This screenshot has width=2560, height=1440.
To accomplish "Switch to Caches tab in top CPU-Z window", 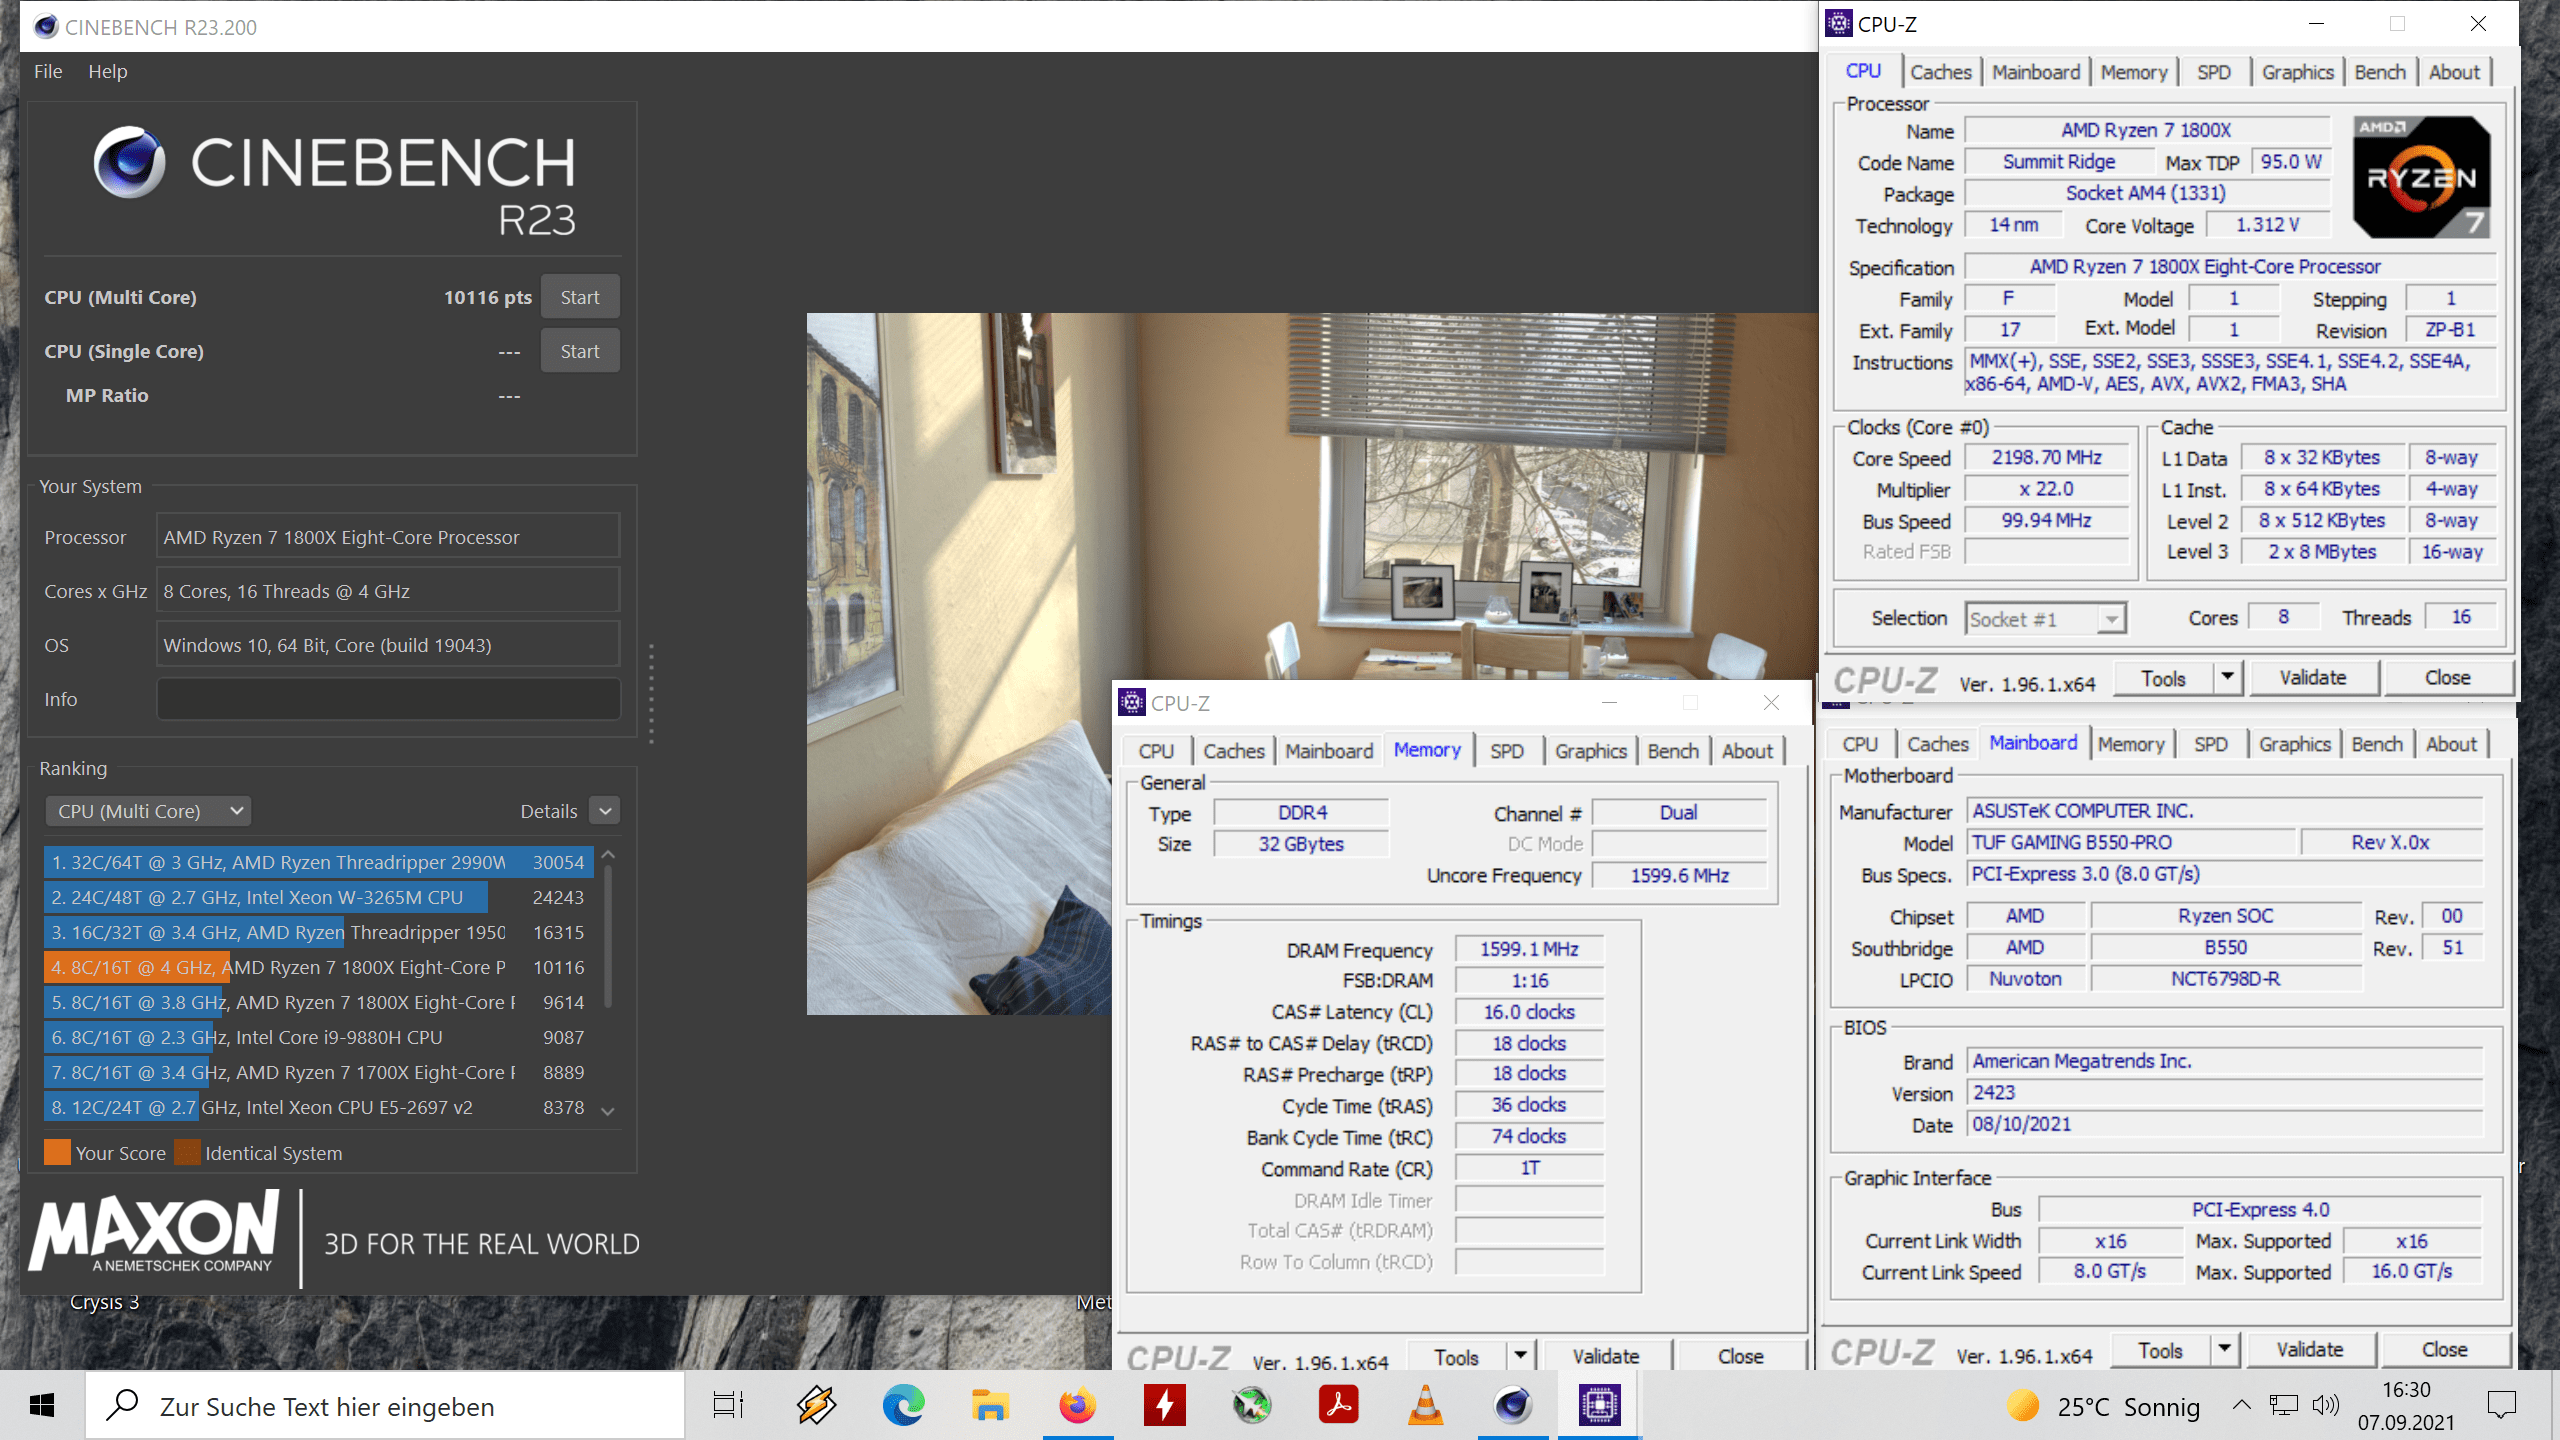I will 1940,72.
